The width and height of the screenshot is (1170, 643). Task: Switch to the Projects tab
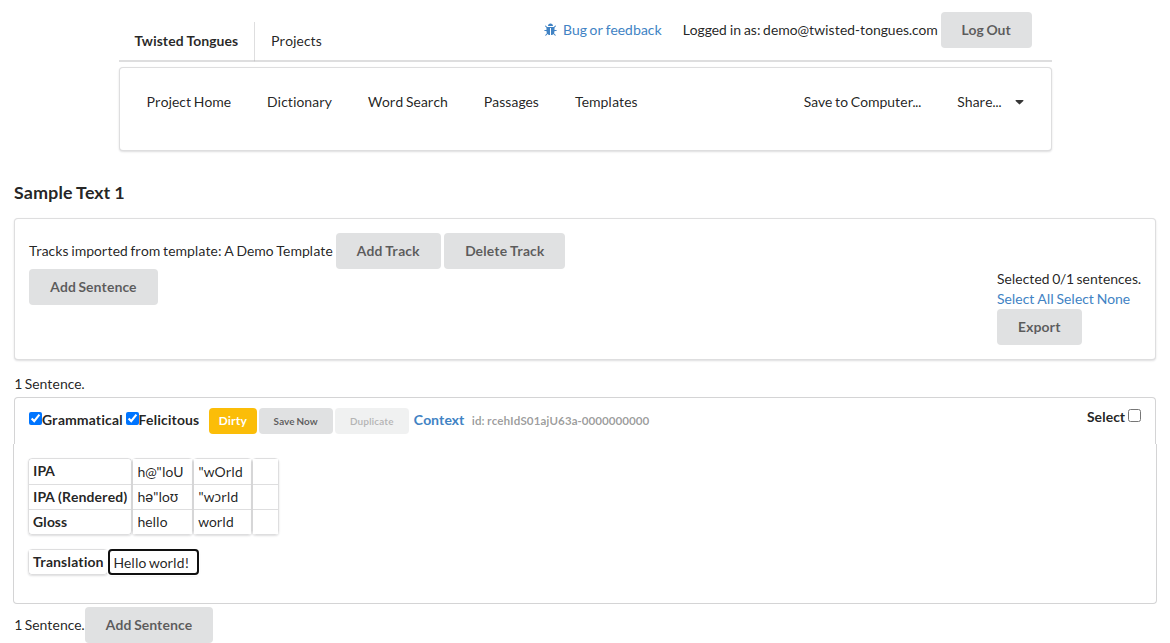(x=296, y=41)
